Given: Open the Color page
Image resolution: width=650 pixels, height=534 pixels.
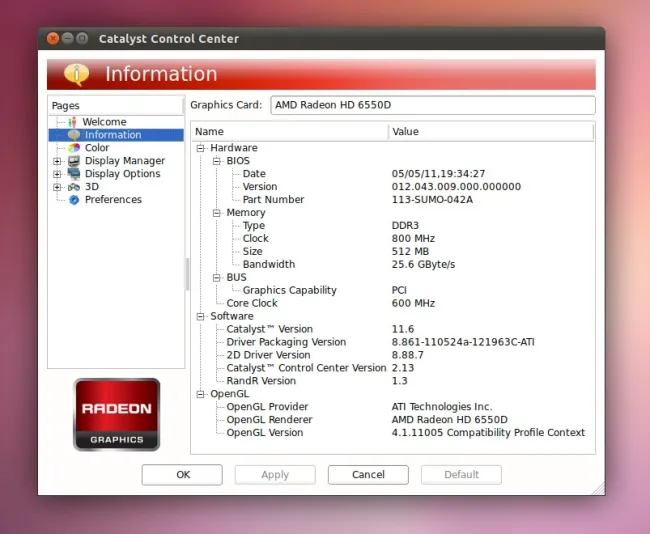Looking at the screenshot, I should [97, 148].
